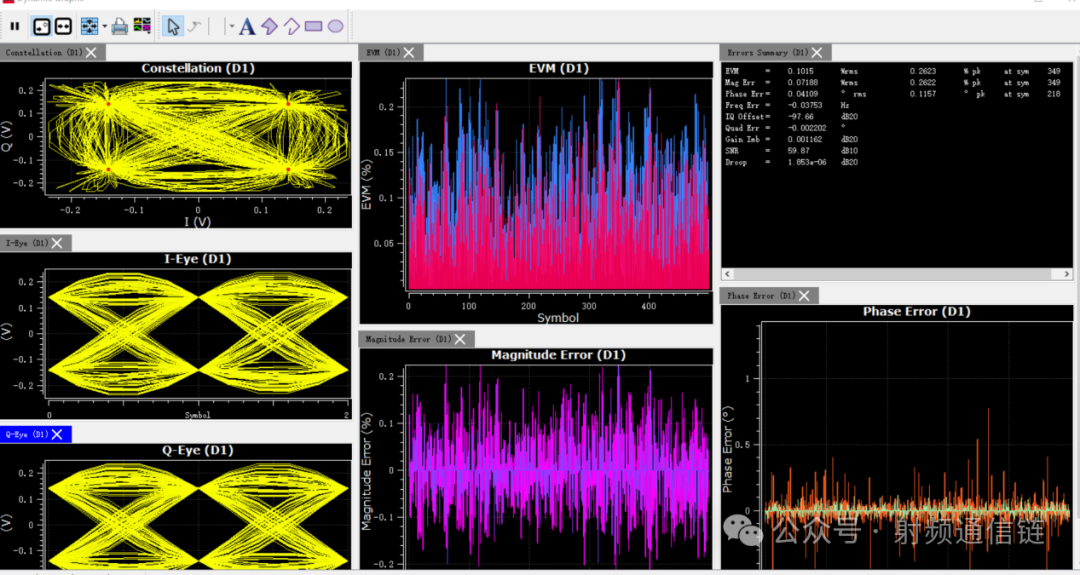This screenshot has height=575, width=1080.
Task: Click the blue grid layout icon
Action: pyautogui.click(x=90, y=26)
